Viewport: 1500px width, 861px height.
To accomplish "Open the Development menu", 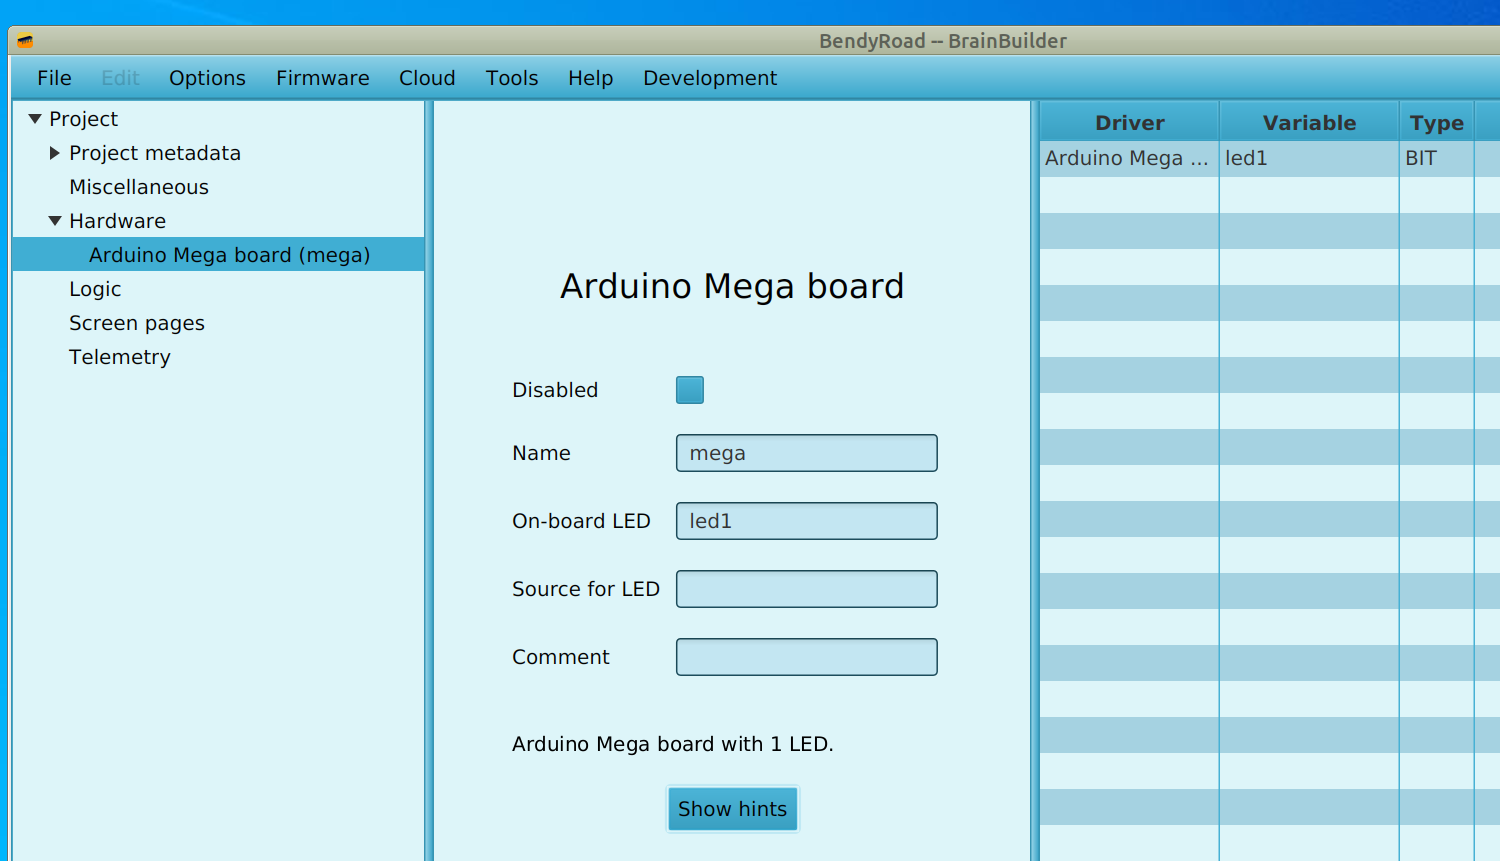I will (710, 78).
